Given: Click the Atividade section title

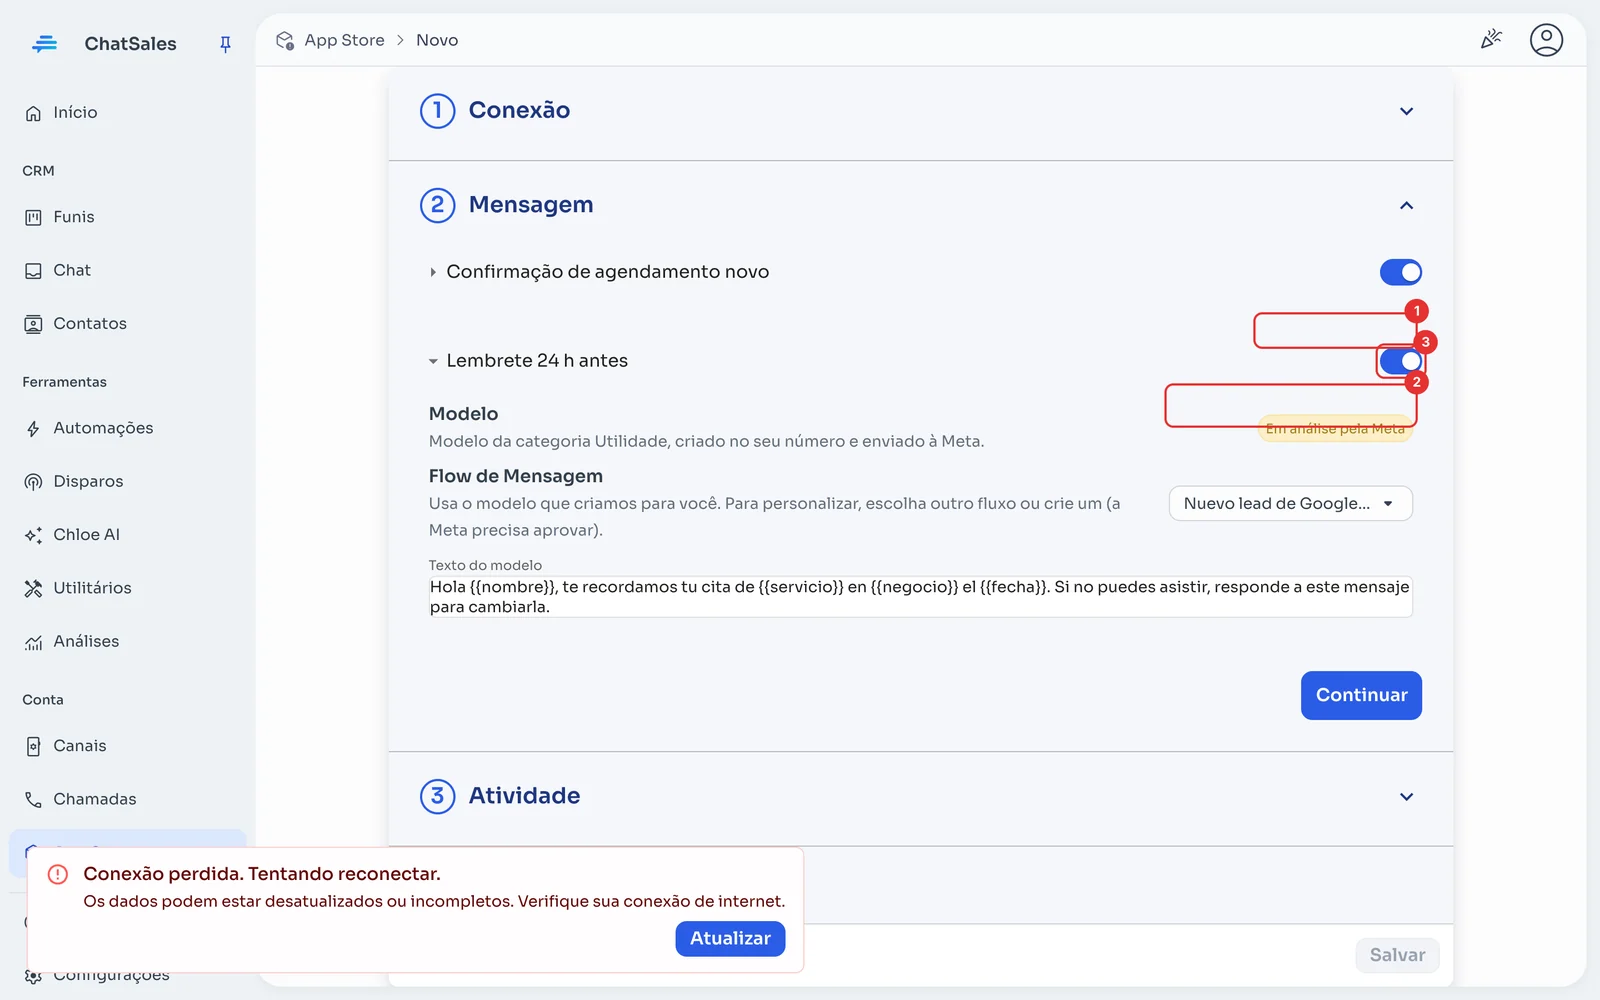Looking at the screenshot, I should (524, 796).
